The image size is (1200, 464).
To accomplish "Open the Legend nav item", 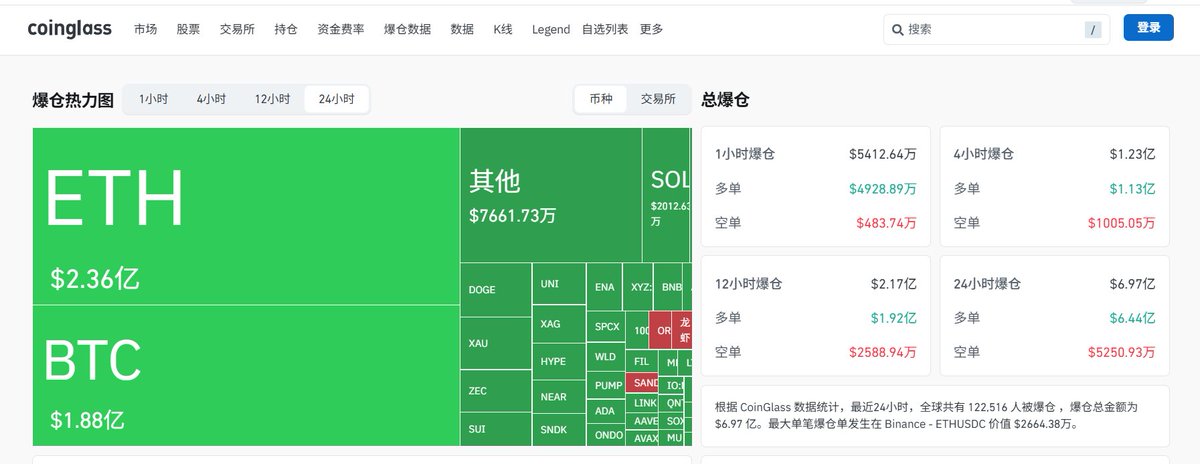I will click(x=551, y=30).
